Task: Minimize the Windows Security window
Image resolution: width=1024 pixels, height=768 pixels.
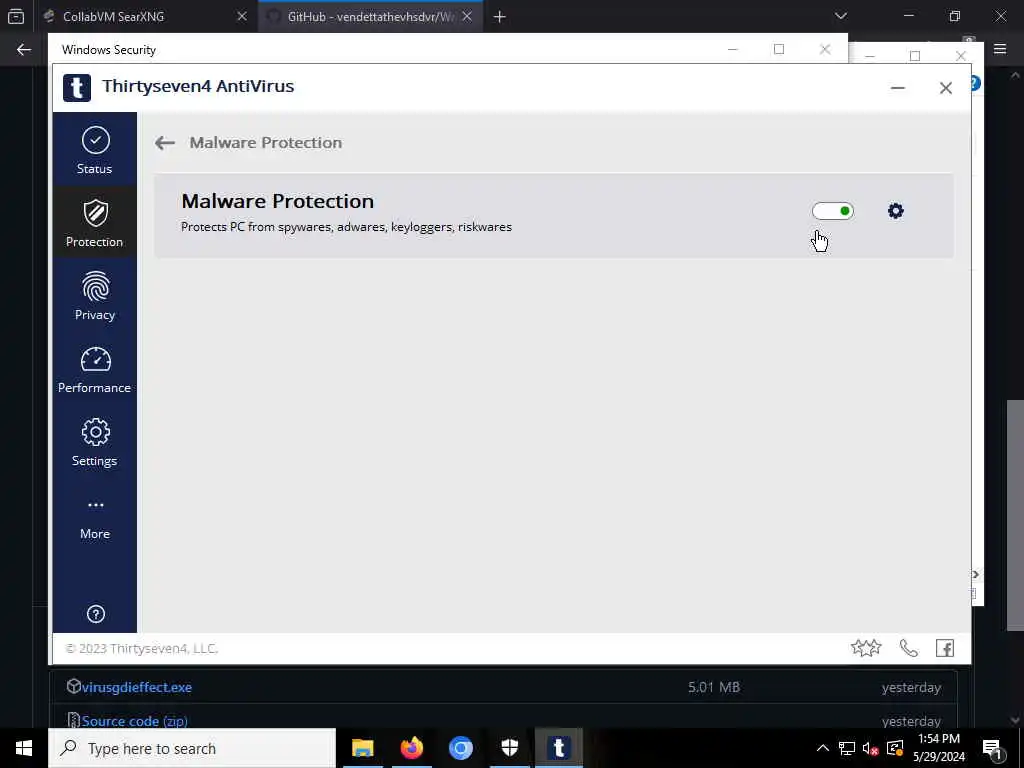Action: click(x=733, y=49)
